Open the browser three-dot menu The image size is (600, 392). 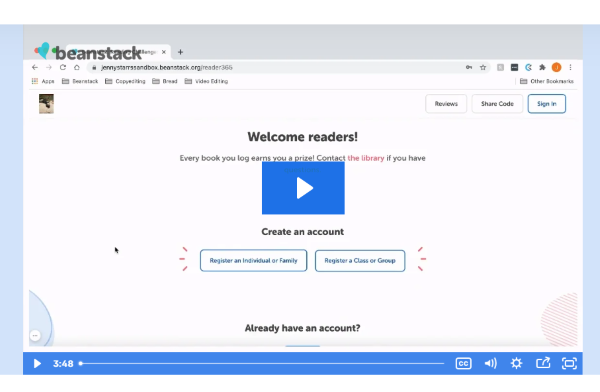[x=571, y=67]
